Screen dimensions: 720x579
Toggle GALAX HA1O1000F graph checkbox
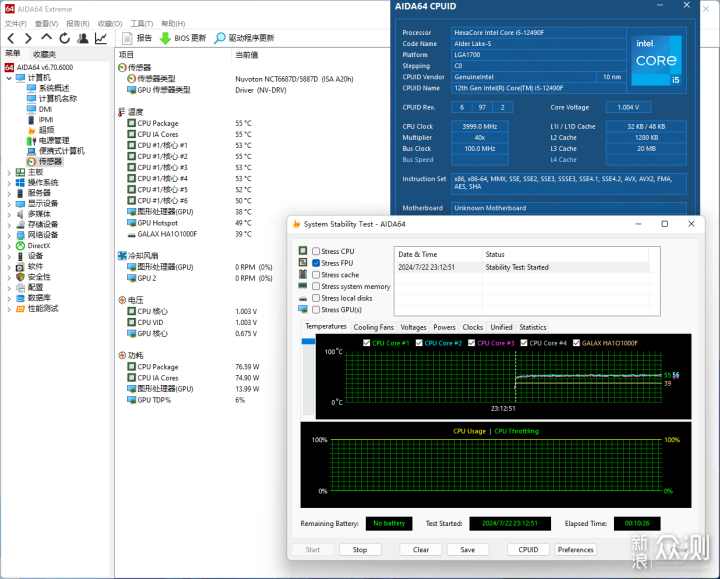(x=577, y=343)
